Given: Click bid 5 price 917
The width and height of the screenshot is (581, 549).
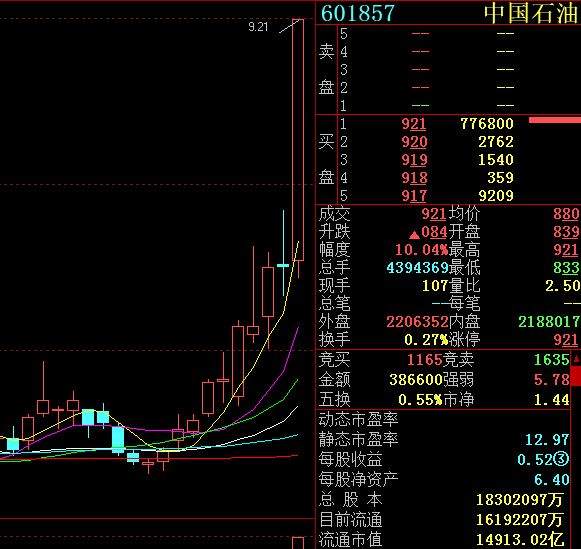Looking at the screenshot, I should [414, 196].
